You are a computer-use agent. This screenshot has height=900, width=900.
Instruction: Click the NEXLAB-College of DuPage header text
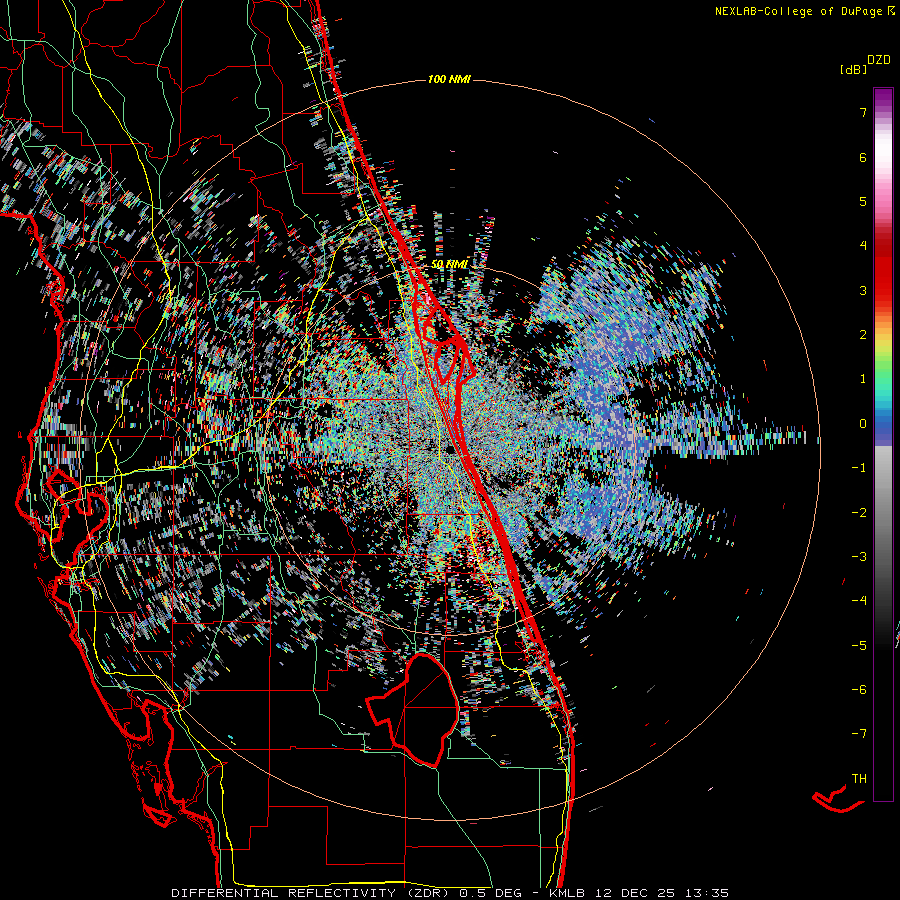point(804,11)
